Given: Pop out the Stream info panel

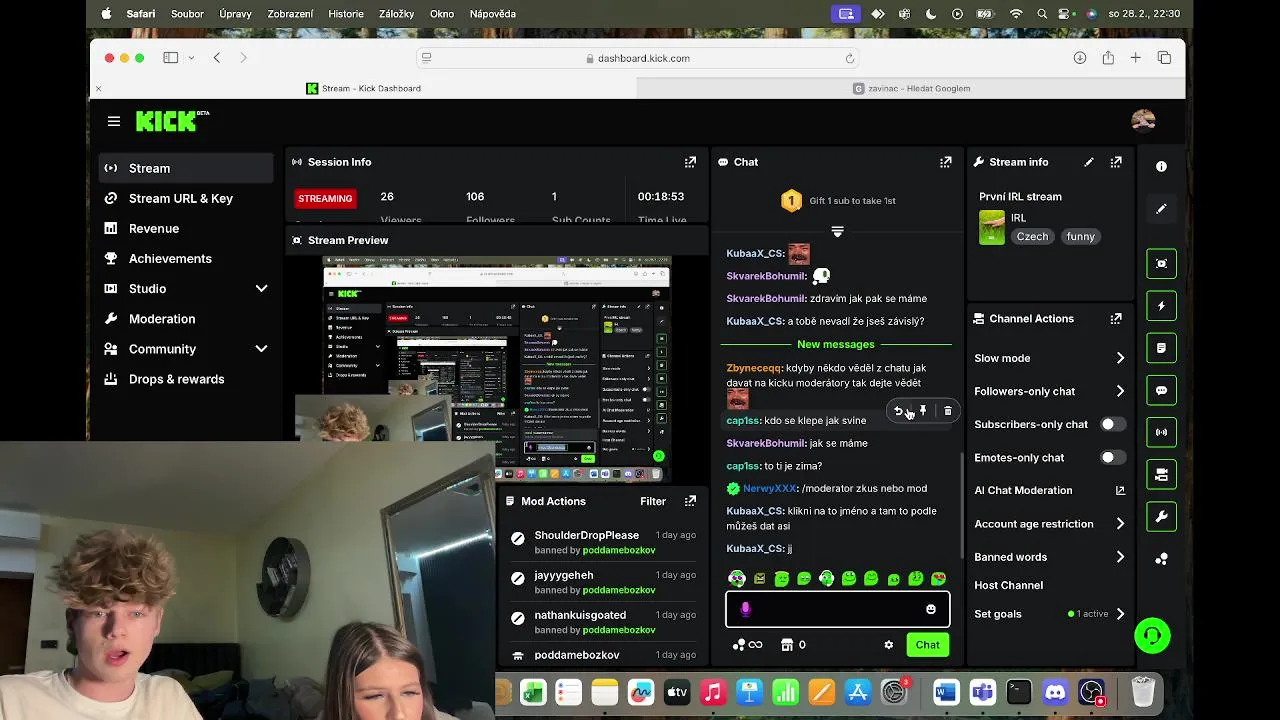Looking at the screenshot, I should click(x=1116, y=162).
